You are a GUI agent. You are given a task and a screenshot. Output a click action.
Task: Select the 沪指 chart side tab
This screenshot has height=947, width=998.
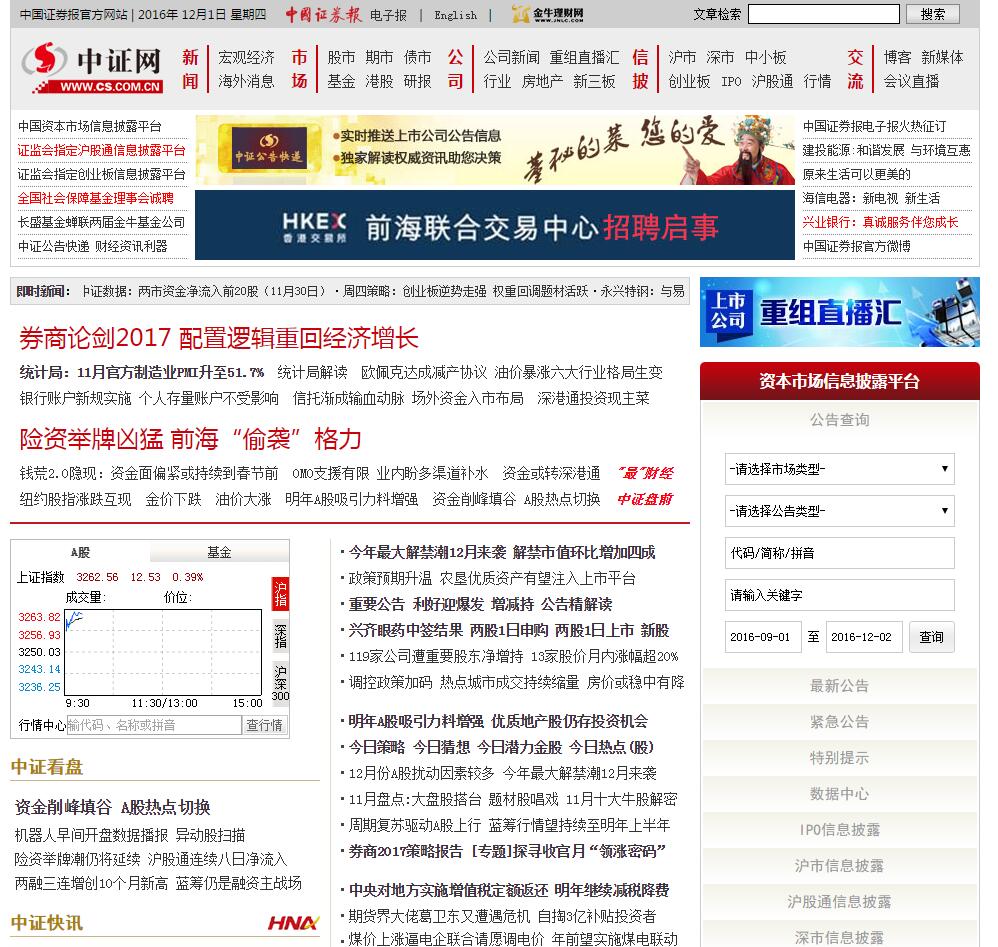pyautogui.click(x=281, y=594)
